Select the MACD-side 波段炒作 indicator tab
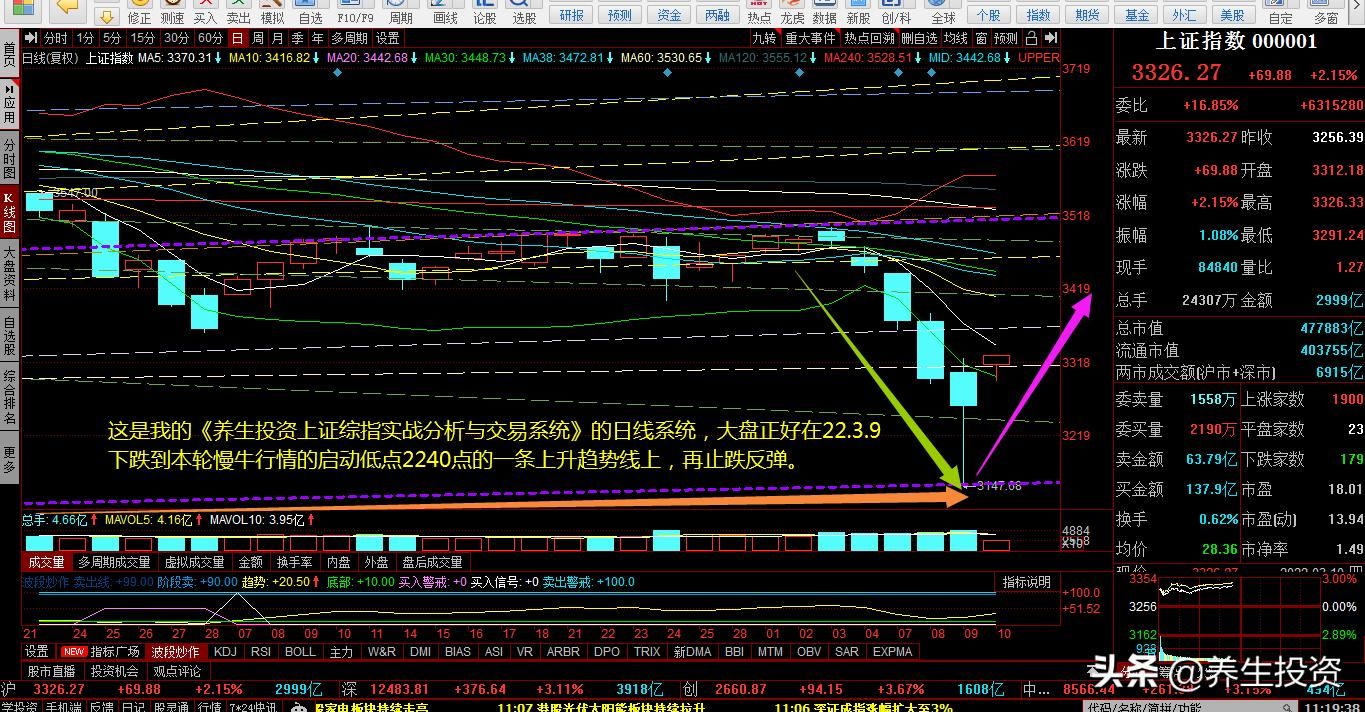The image size is (1365, 712). [178, 651]
